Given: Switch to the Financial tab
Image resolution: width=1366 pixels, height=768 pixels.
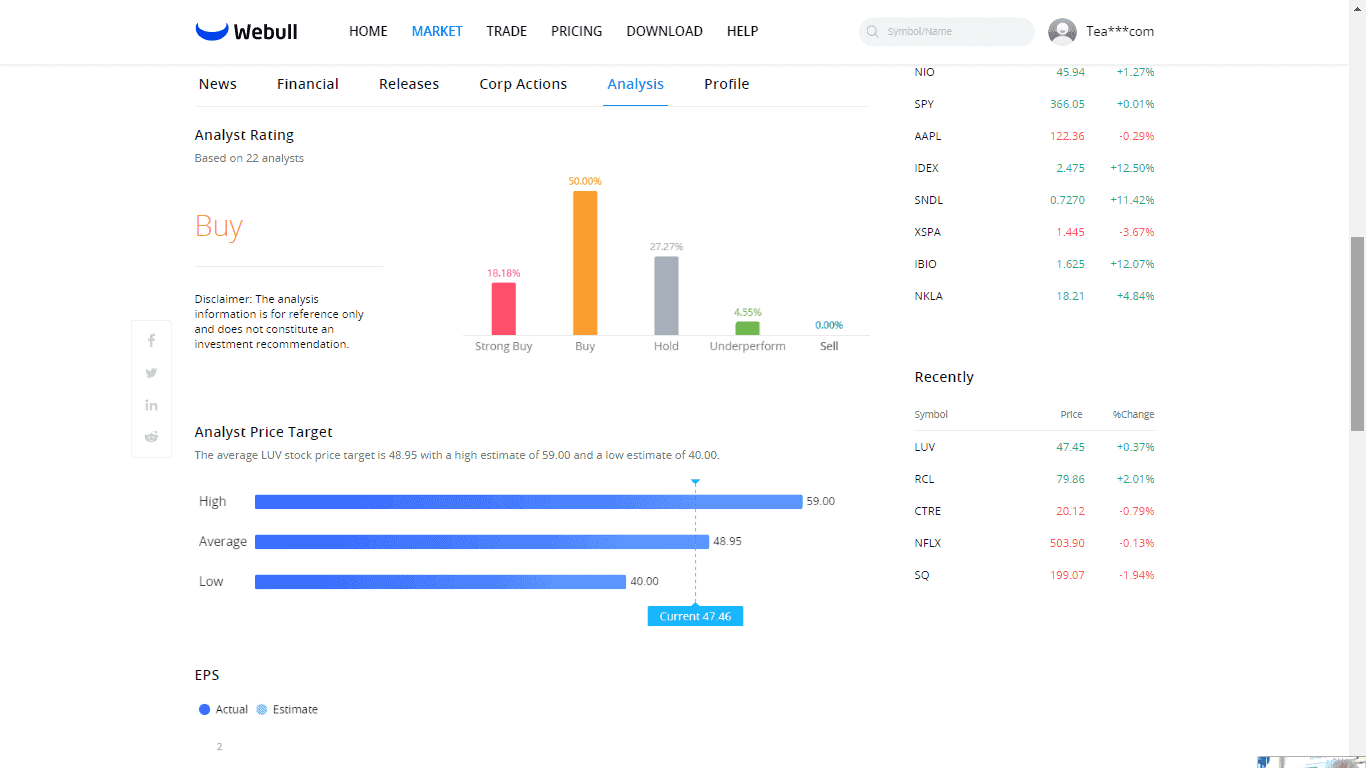Looking at the screenshot, I should click(307, 84).
